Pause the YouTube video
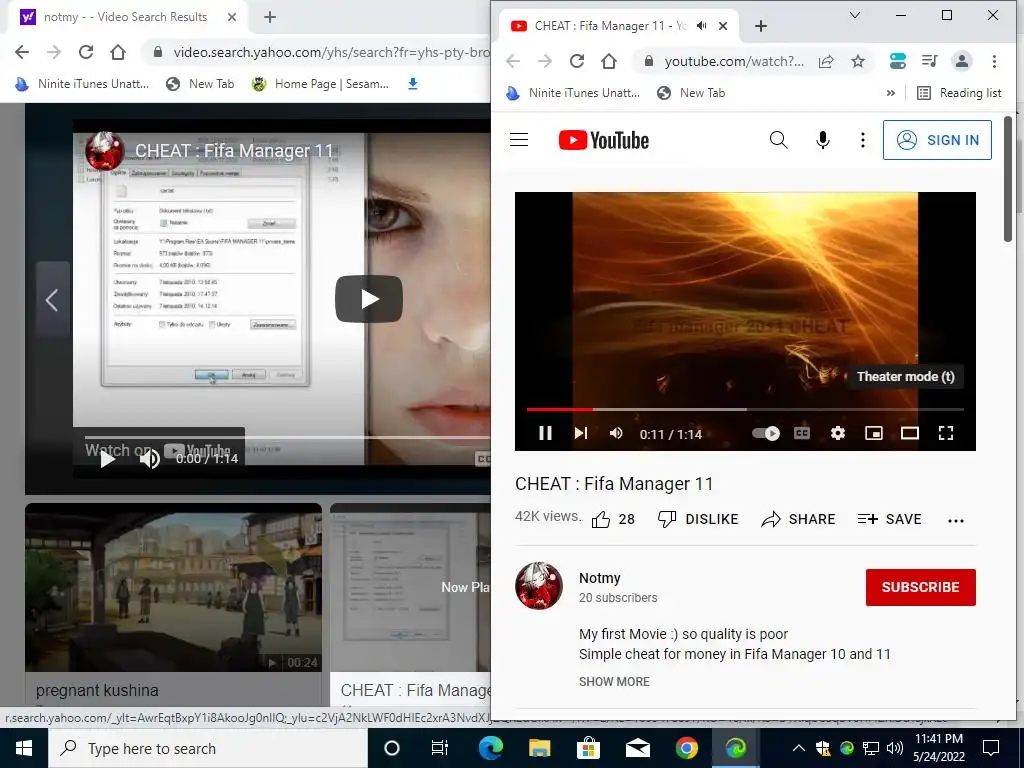Viewport: 1024px width, 768px height. (x=545, y=434)
